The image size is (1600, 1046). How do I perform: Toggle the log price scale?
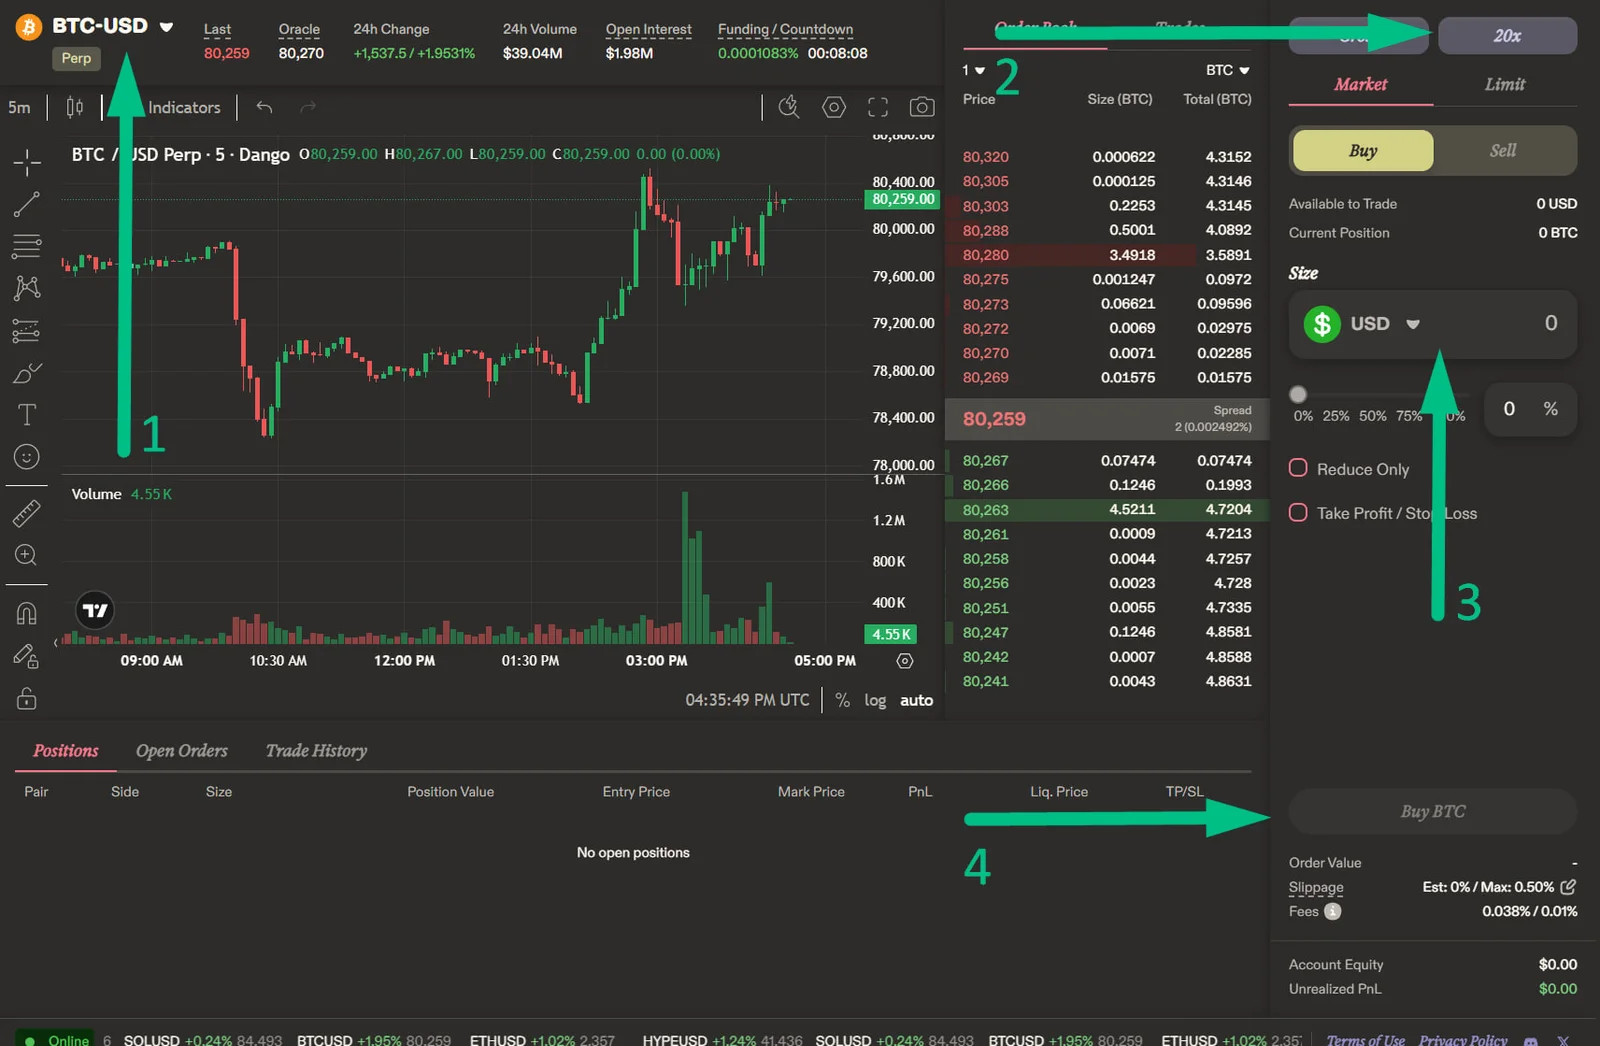[x=875, y=700]
